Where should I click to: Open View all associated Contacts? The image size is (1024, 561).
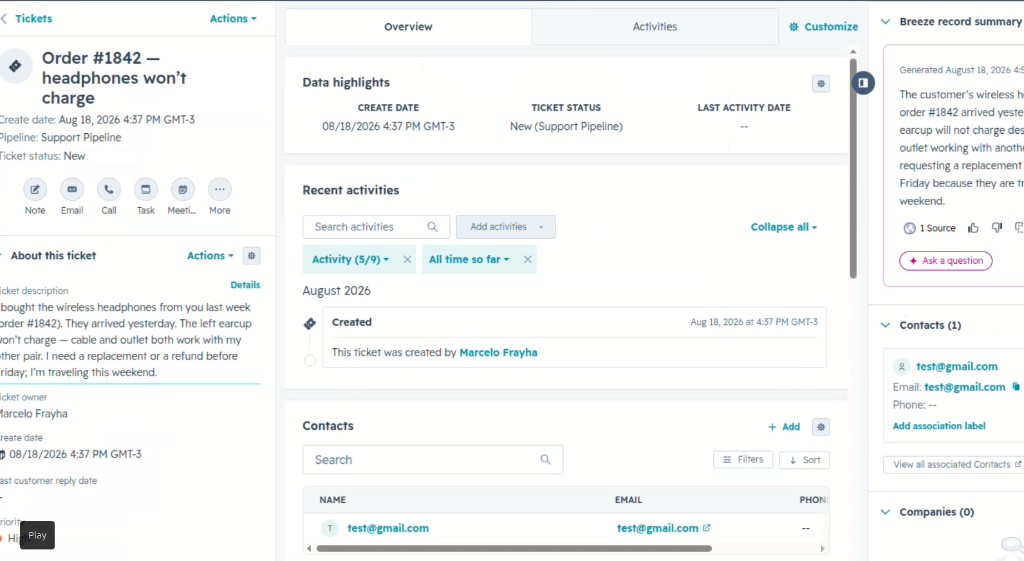click(953, 464)
